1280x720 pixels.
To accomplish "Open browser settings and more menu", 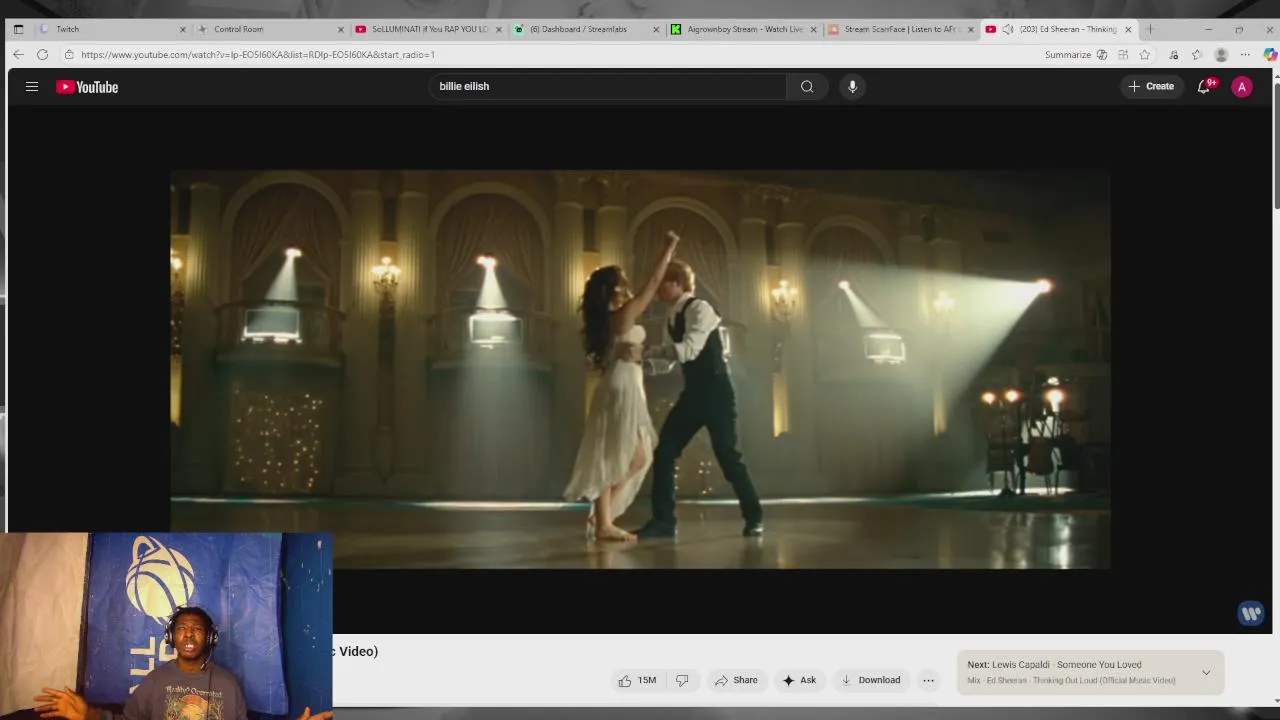I will click(x=1245, y=55).
